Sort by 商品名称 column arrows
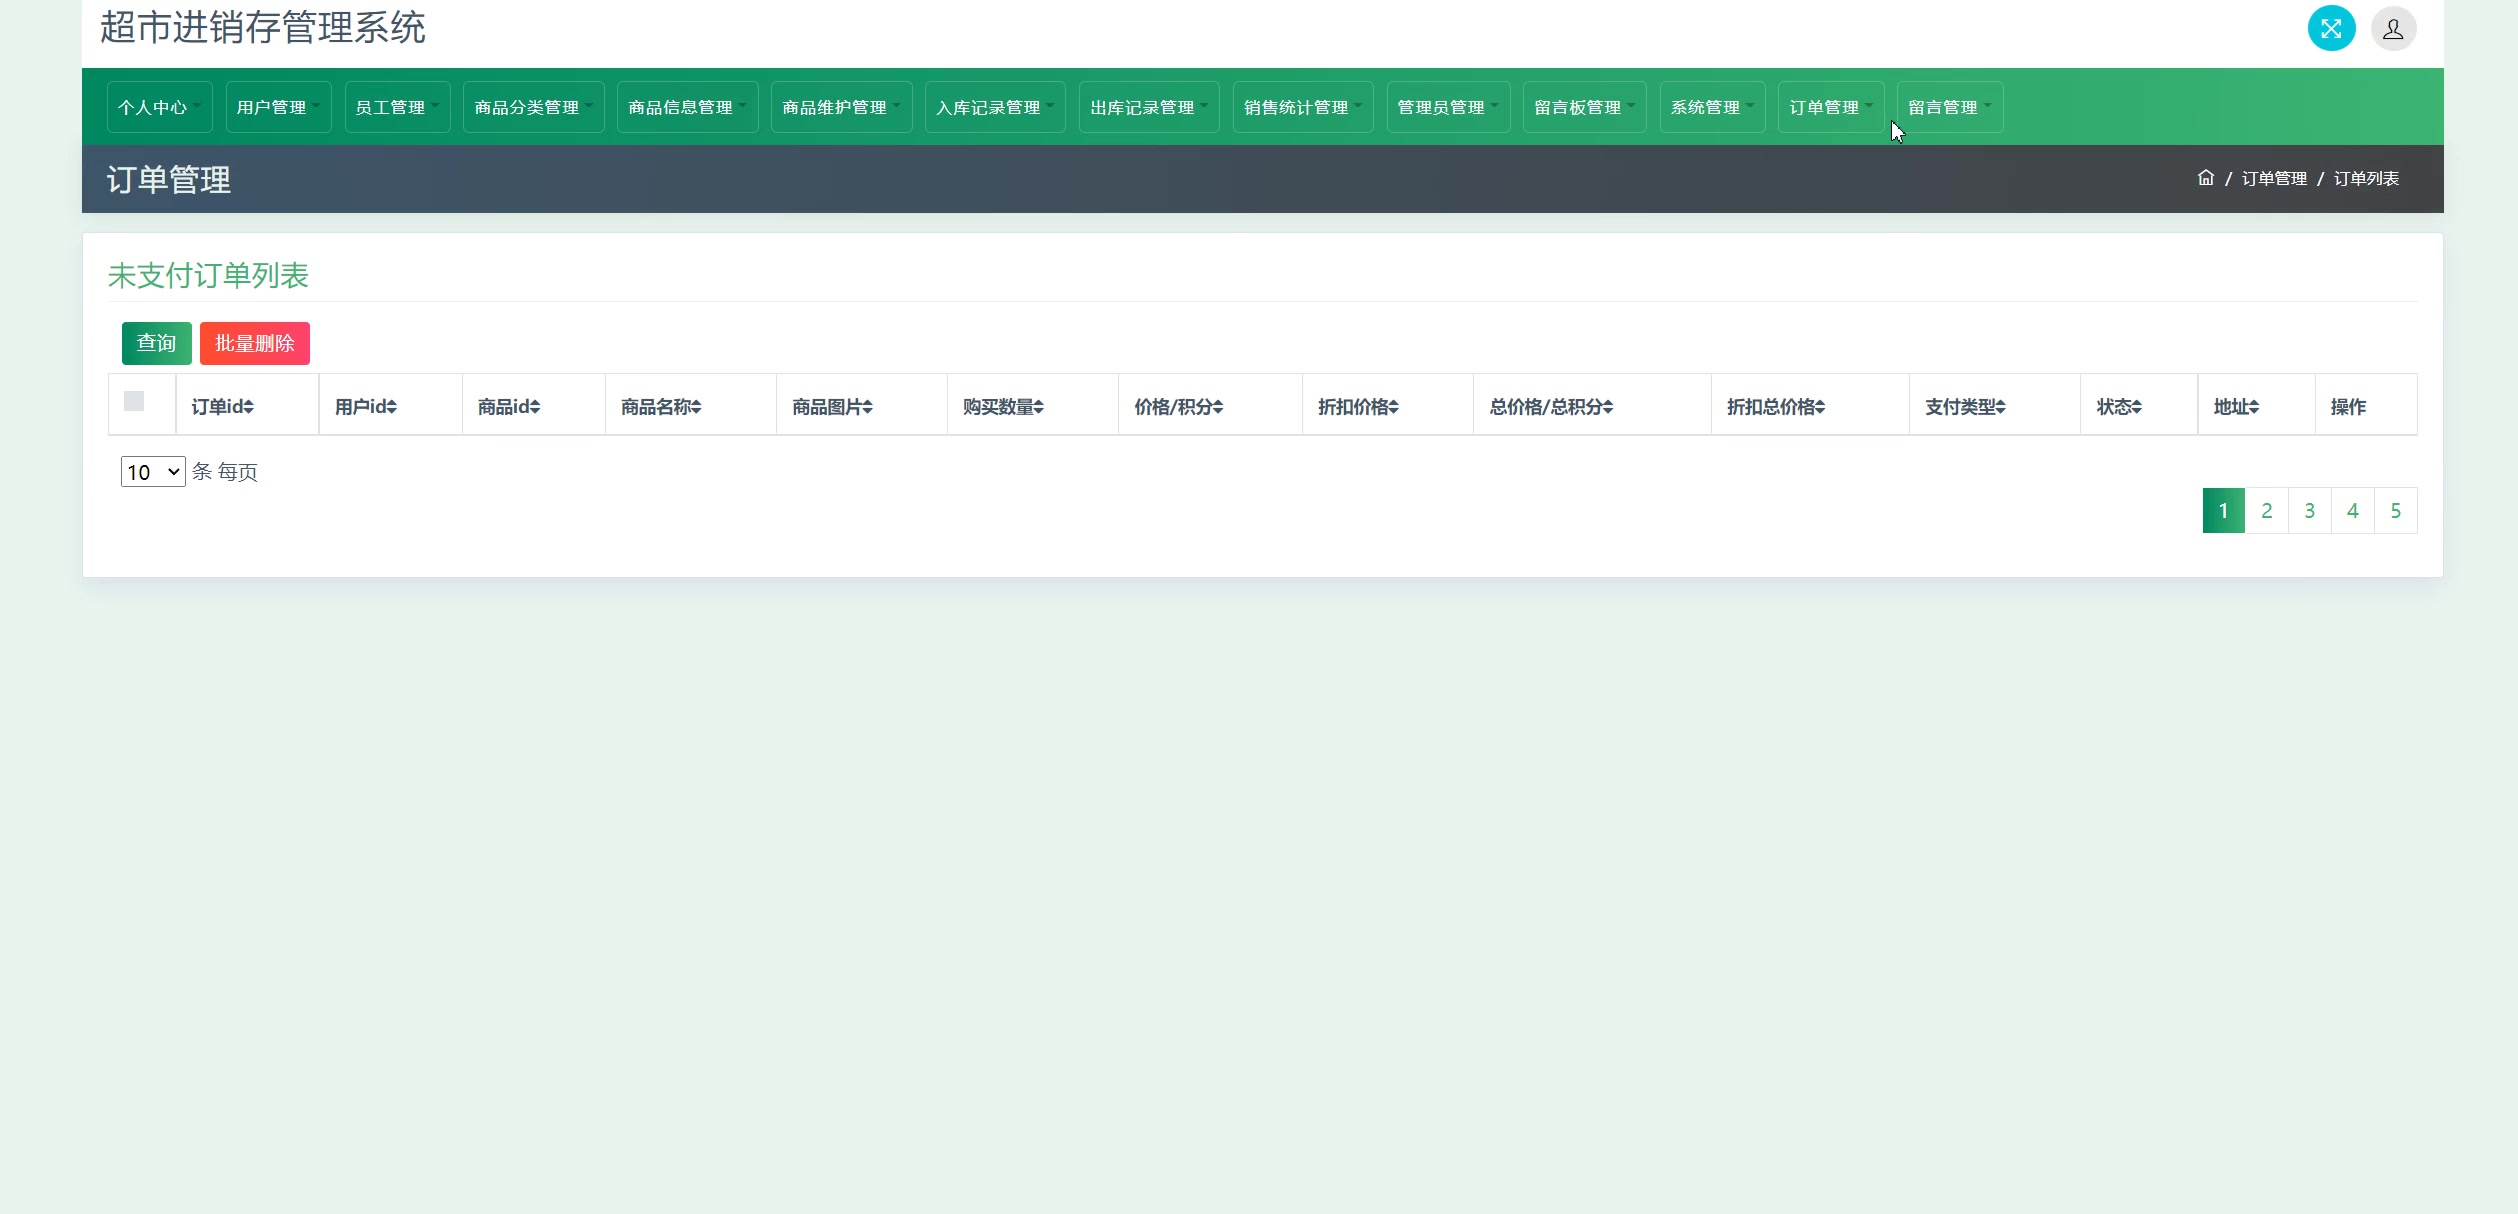The width and height of the screenshot is (2518, 1214). pos(696,407)
